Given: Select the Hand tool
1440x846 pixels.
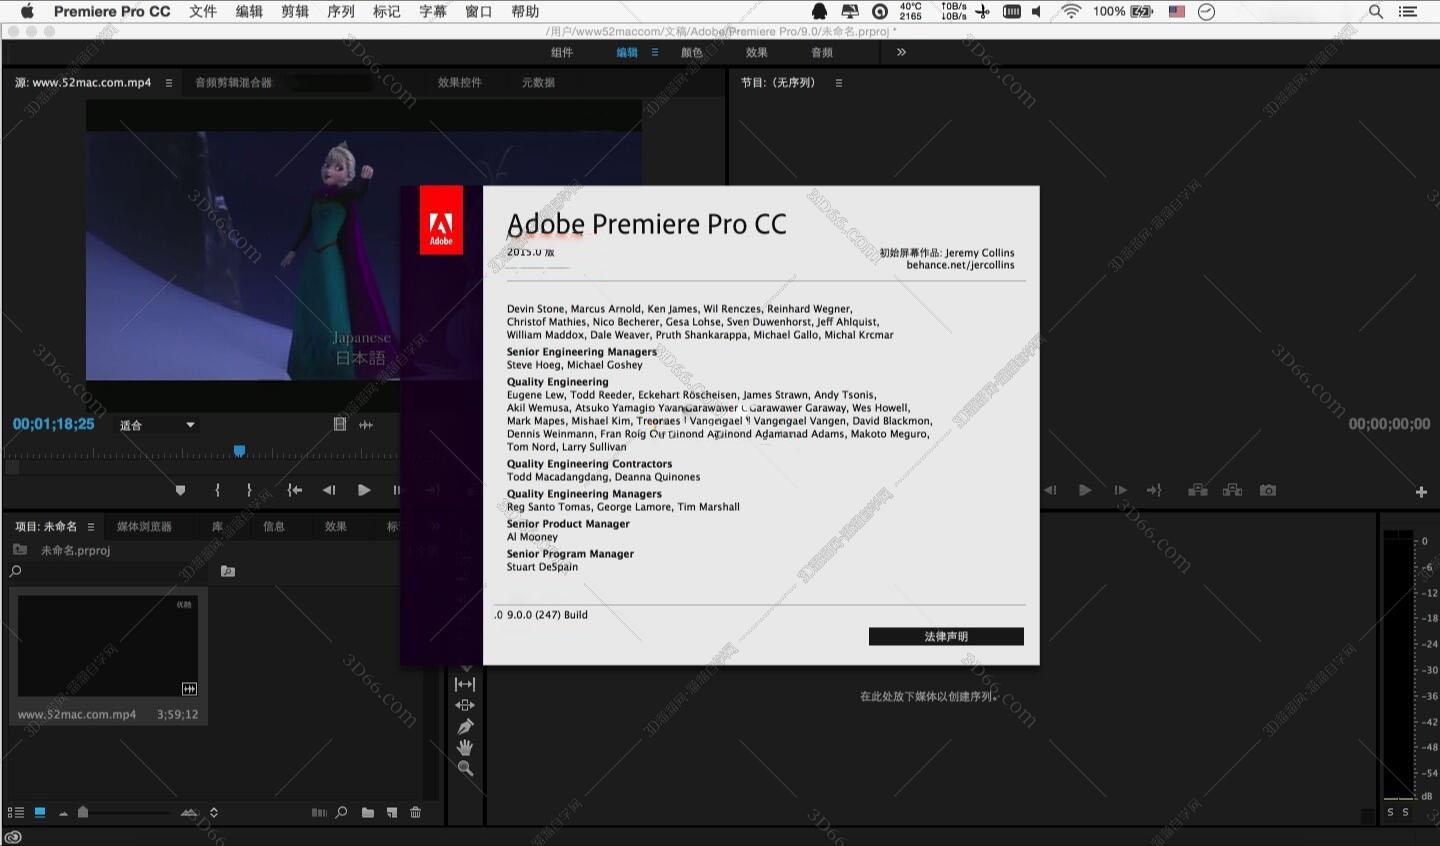Looking at the screenshot, I should click(465, 747).
